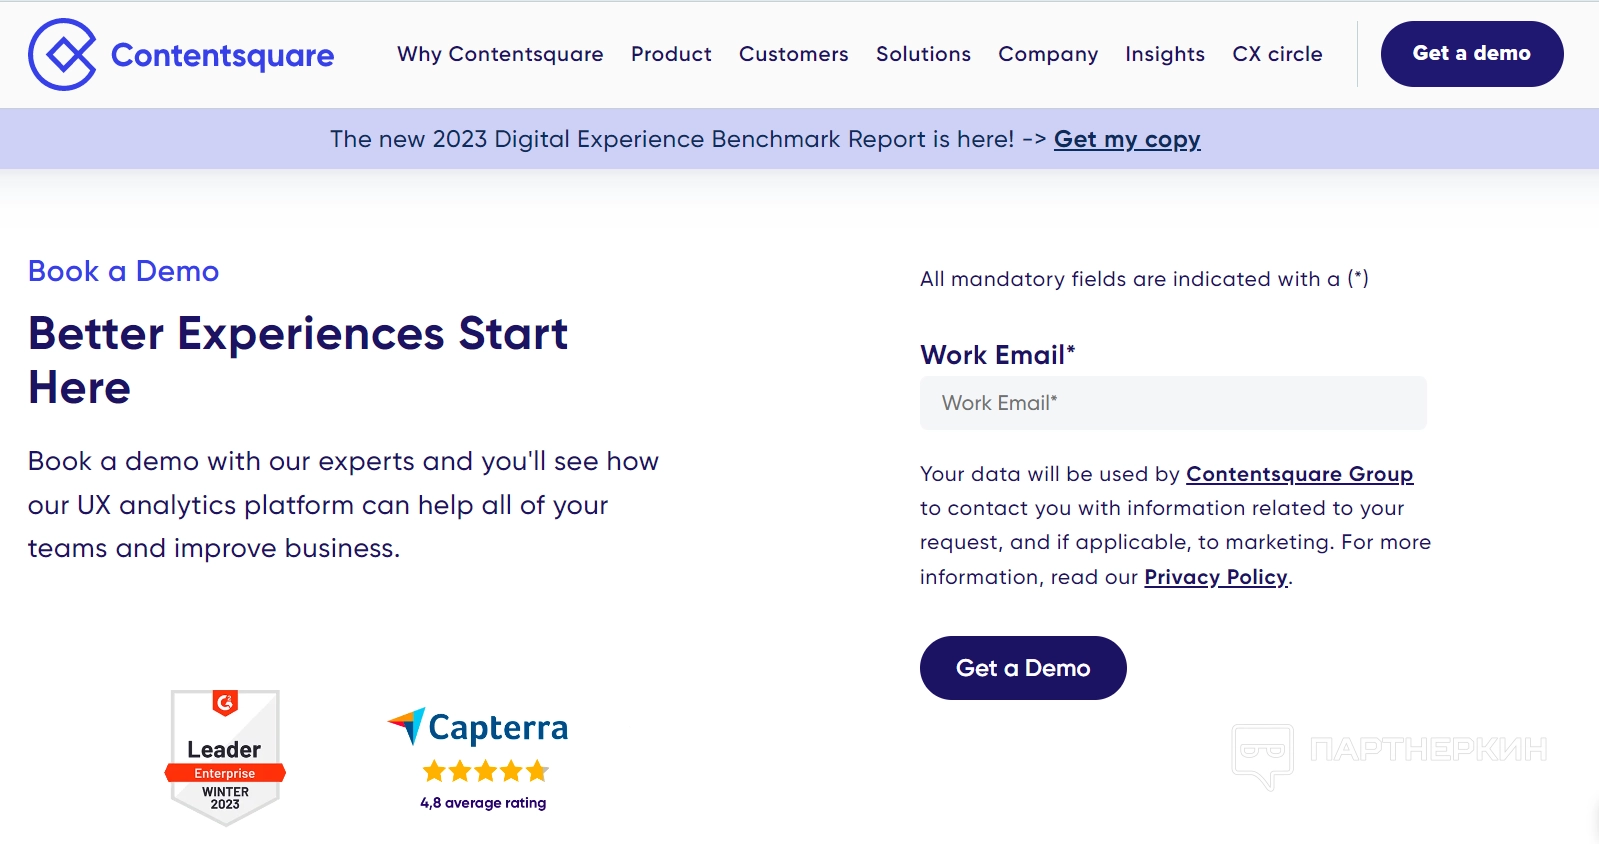Click the Capterra logo
The image size is (1599, 844).
(x=478, y=727)
